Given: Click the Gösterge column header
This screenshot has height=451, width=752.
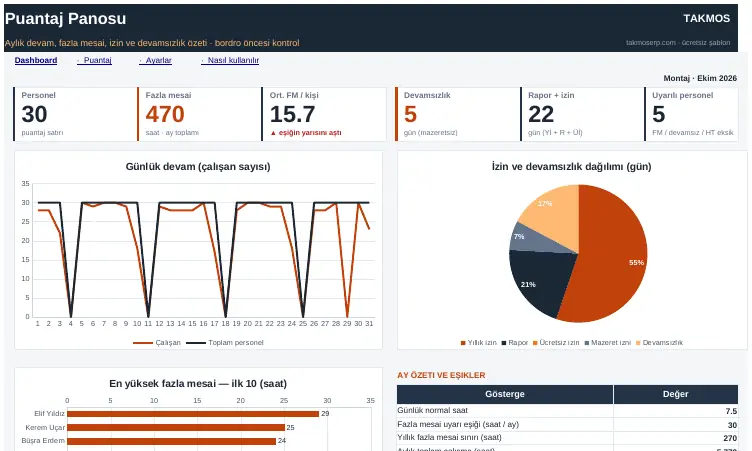Looking at the screenshot, I should [x=505, y=394].
